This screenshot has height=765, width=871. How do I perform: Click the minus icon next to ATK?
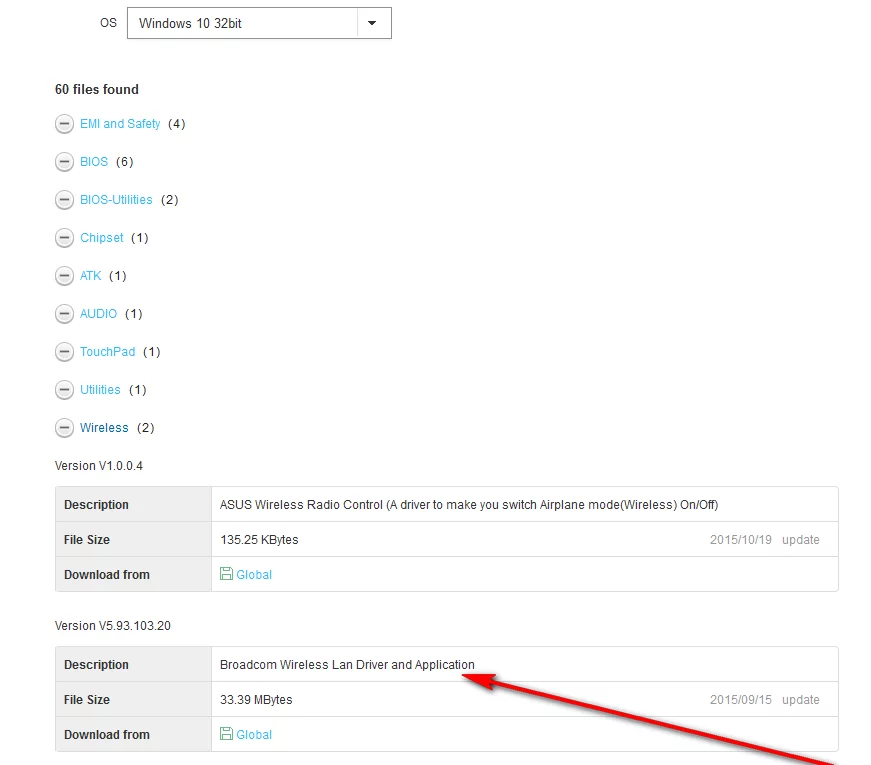pyautogui.click(x=64, y=276)
